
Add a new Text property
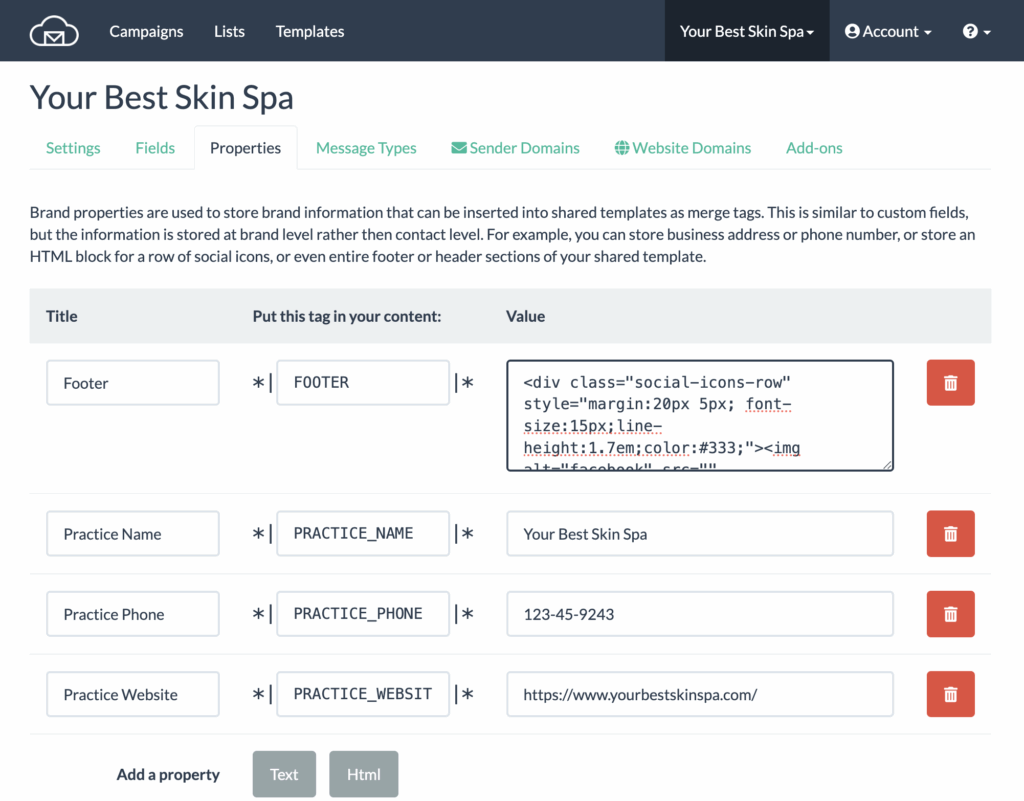pos(284,774)
